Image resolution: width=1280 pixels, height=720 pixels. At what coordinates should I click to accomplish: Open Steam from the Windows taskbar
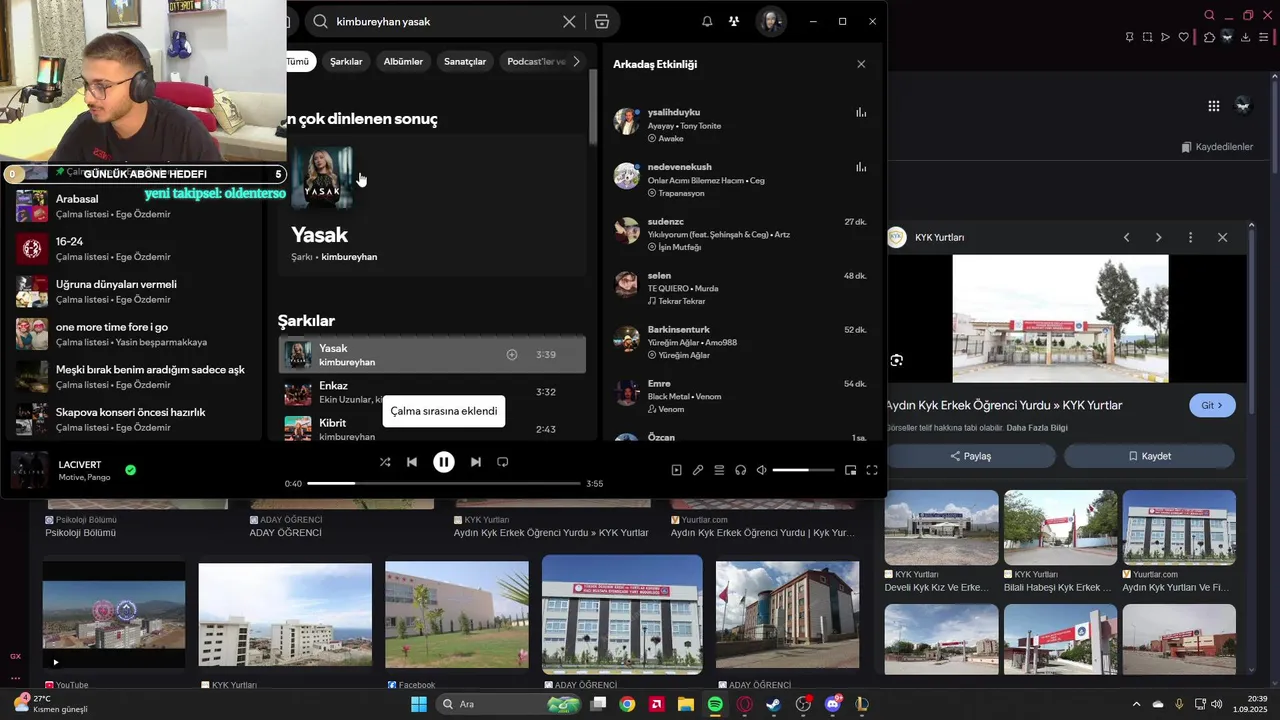pyautogui.click(x=773, y=704)
